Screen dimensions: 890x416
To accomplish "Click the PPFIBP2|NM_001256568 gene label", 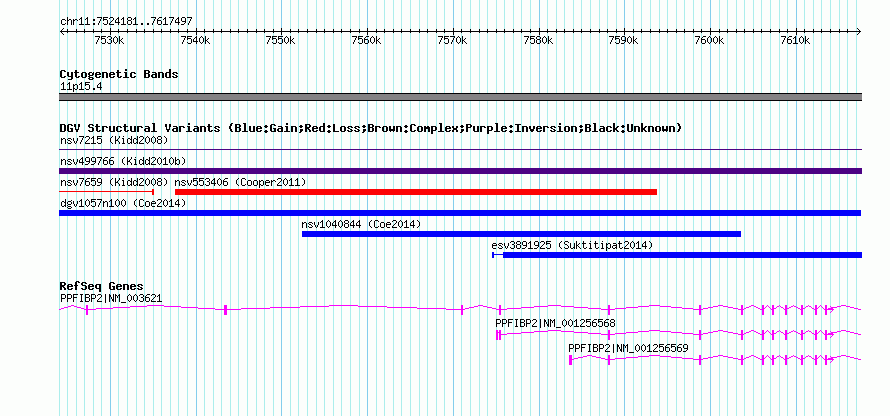I will [x=555, y=323].
